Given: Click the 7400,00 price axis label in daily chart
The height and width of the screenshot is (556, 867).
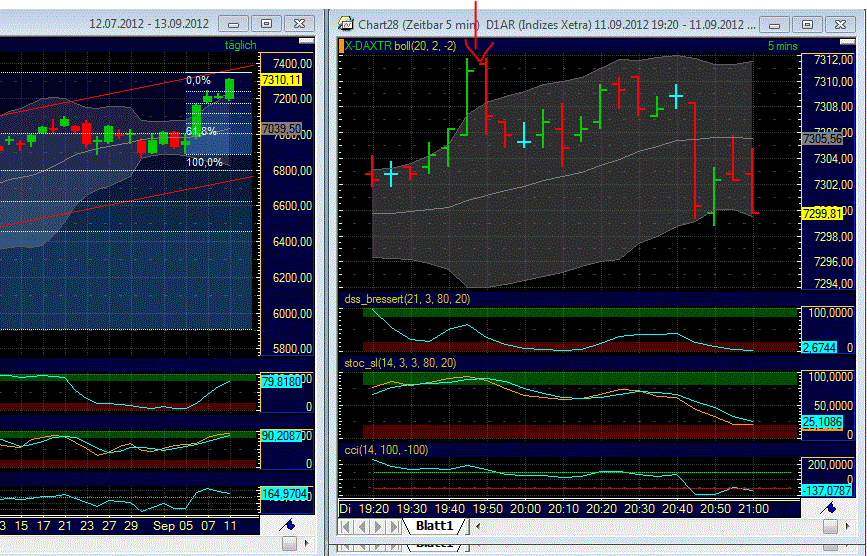Looking at the screenshot, I should pos(293,64).
